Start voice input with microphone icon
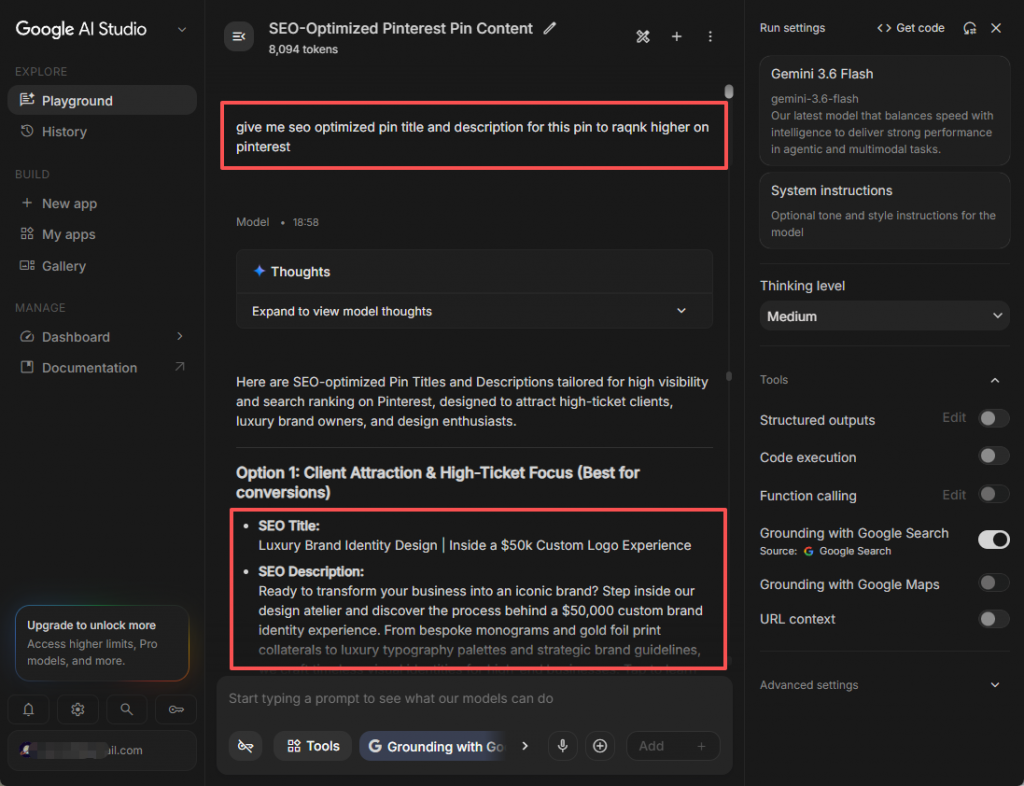The height and width of the screenshot is (786, 1024). [562, 746]
